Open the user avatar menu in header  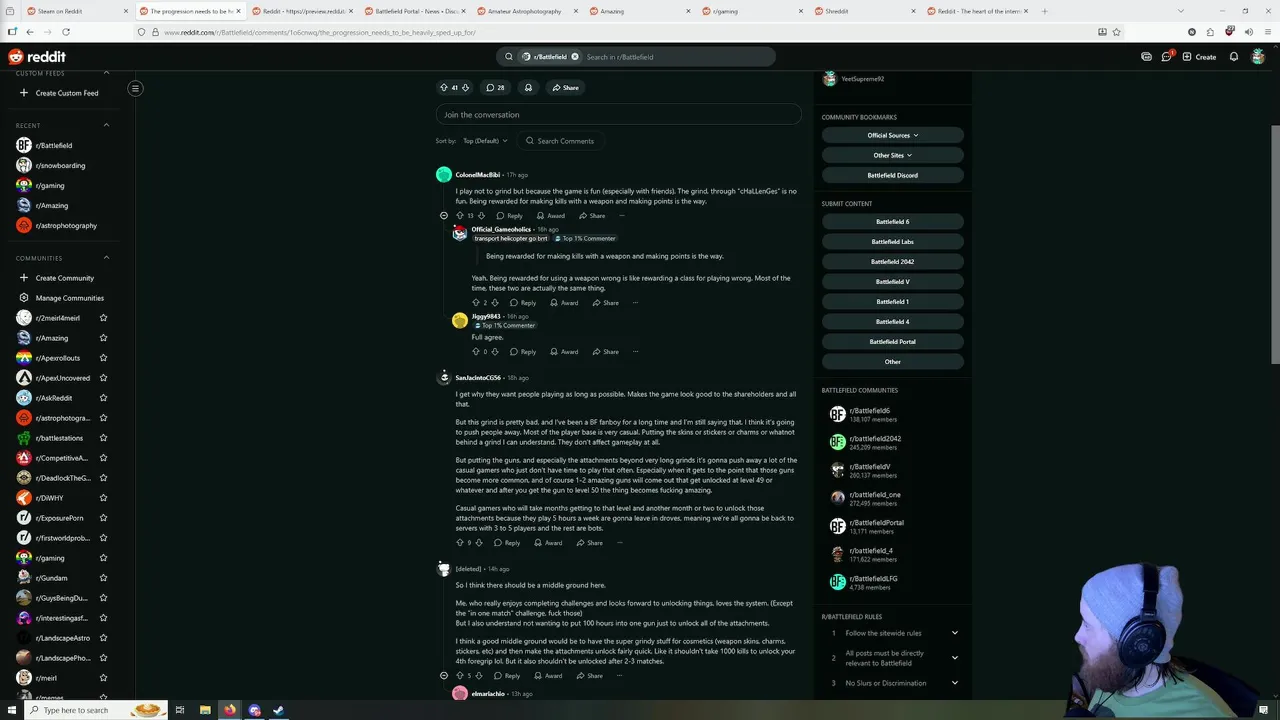[1258, 57]
